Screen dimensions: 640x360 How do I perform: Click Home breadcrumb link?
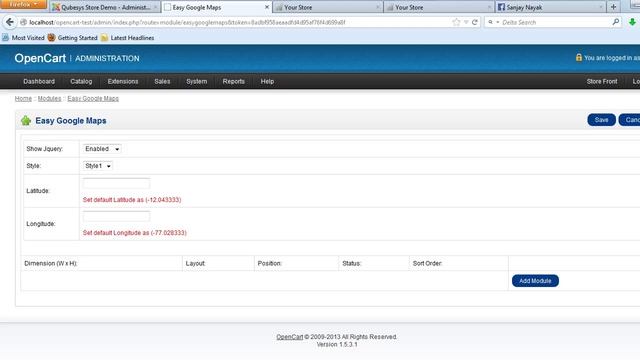23,98
